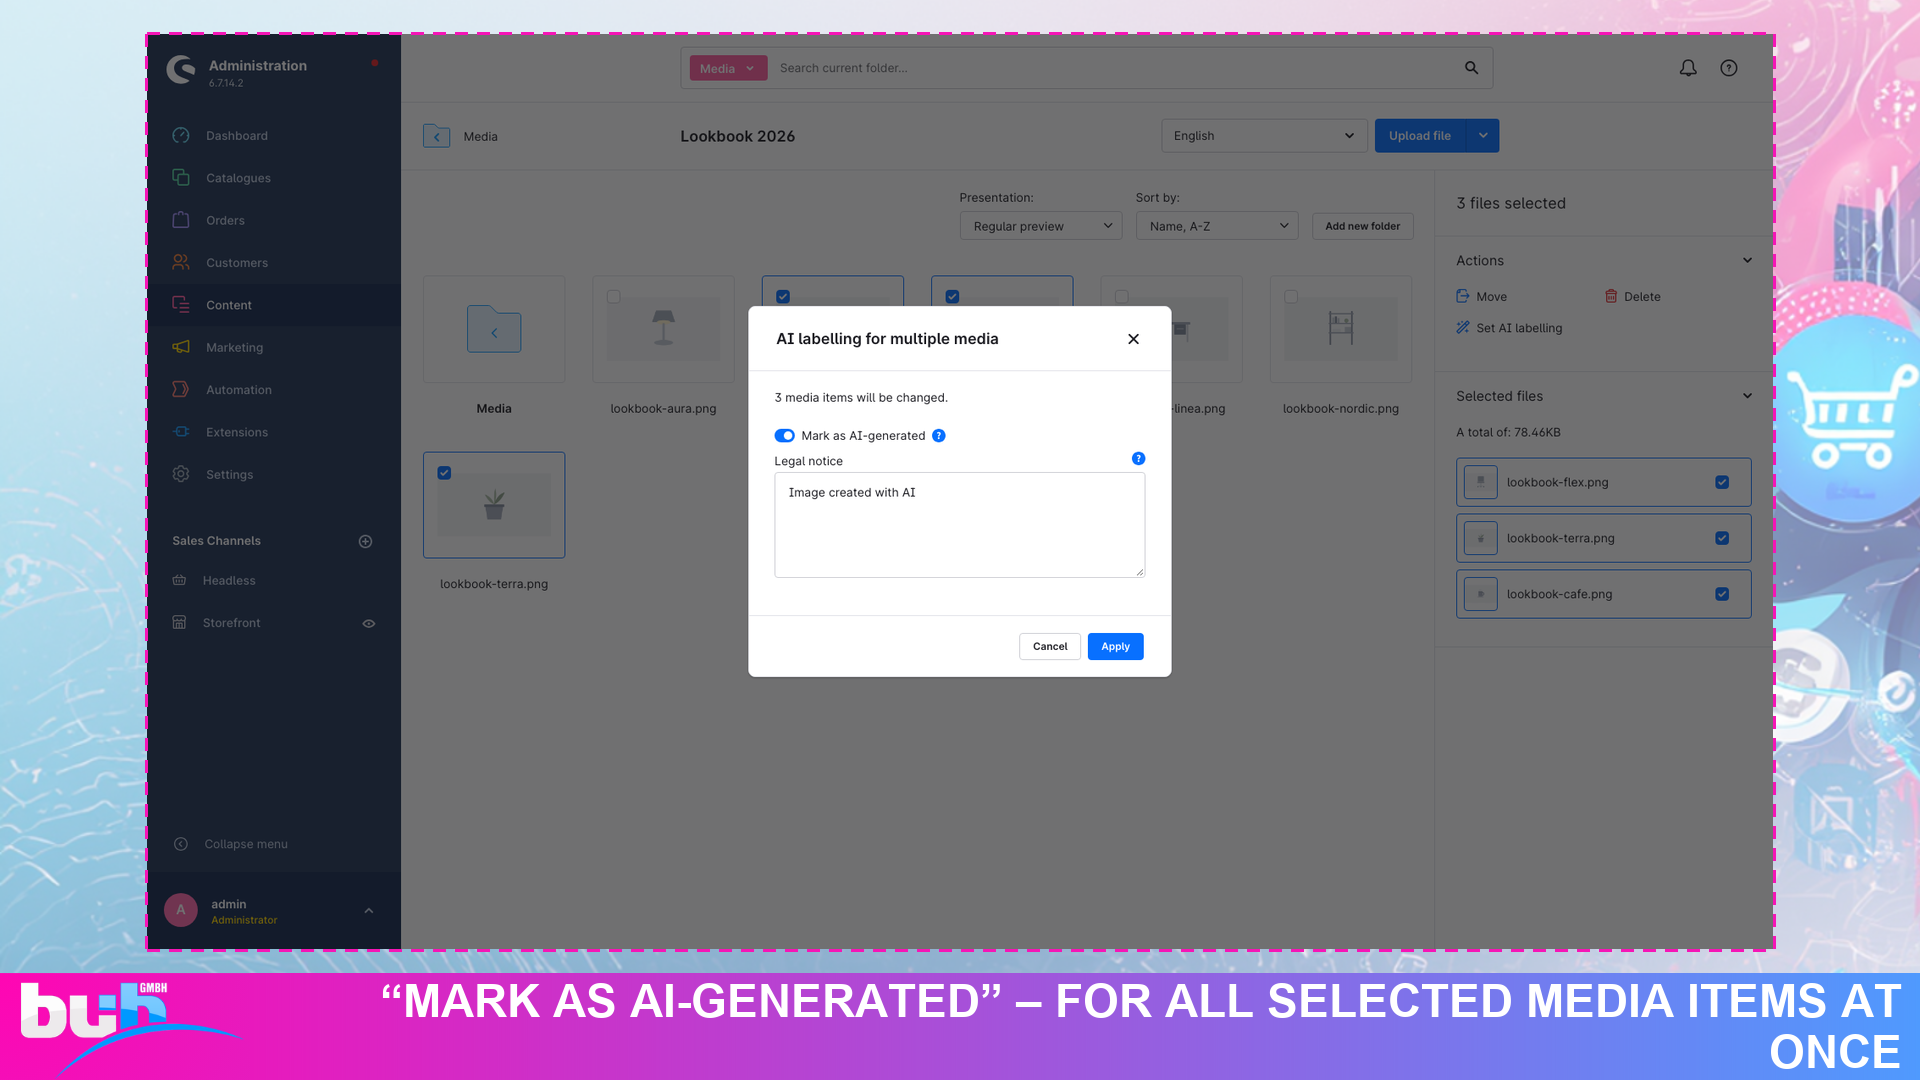Viewport: 1920px width, 1080px height.
Task: Open the Media search scope dropdown
Action: coord(728,68)
